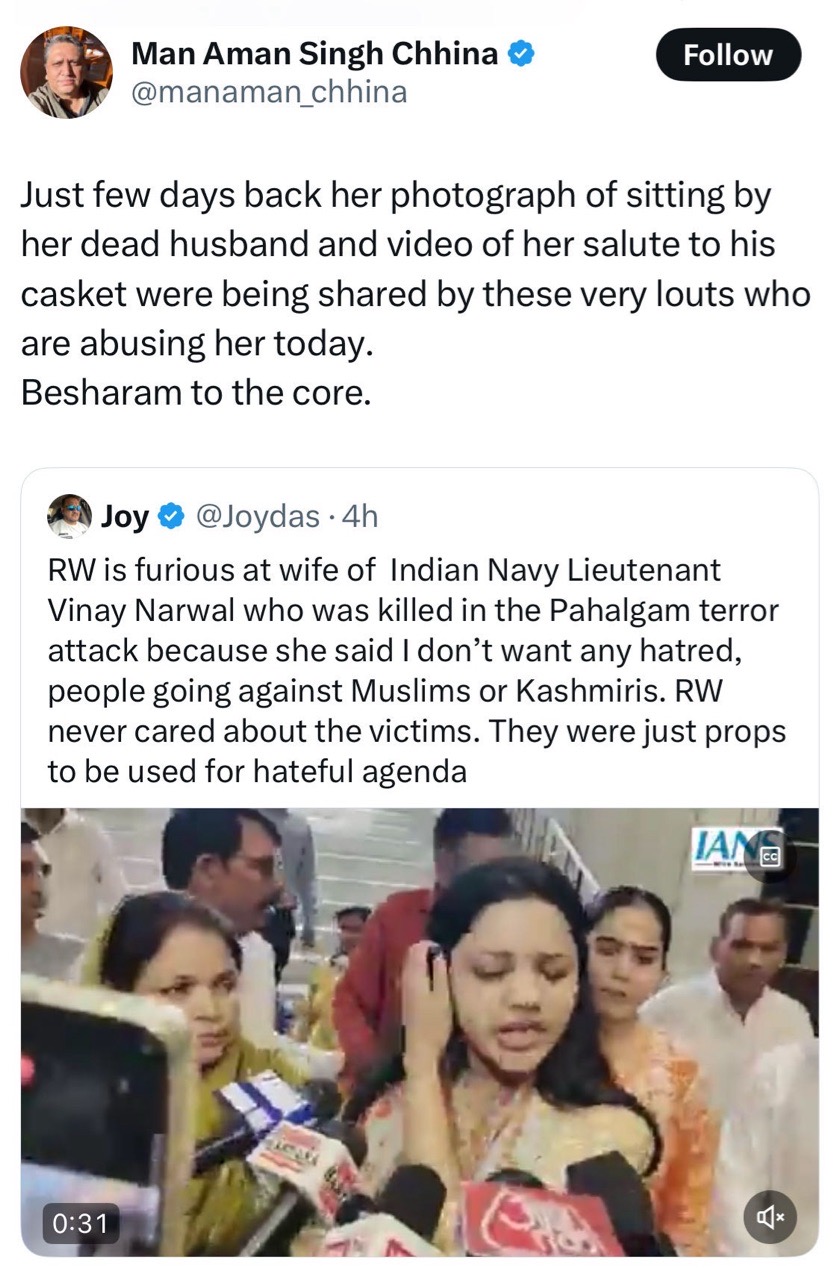Toggle closed captions CC on the video
Screen dimensions: 840x1280
[x=769, y=857]
